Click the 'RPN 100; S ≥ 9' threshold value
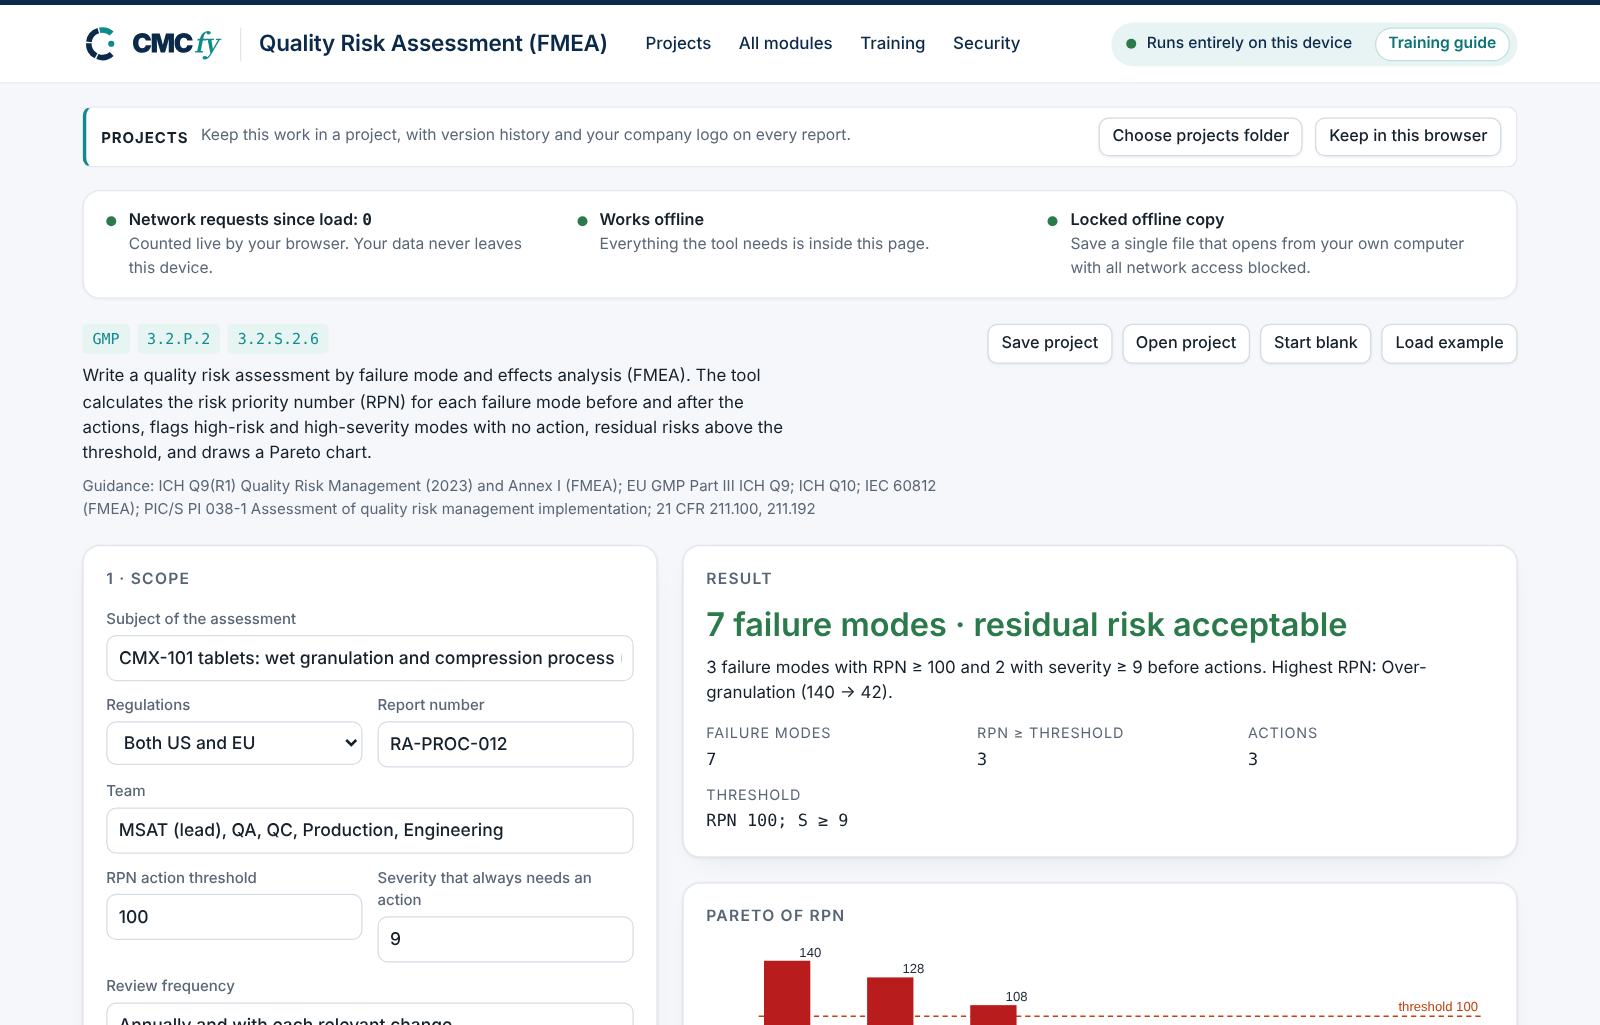 click(x=777, y=820)
